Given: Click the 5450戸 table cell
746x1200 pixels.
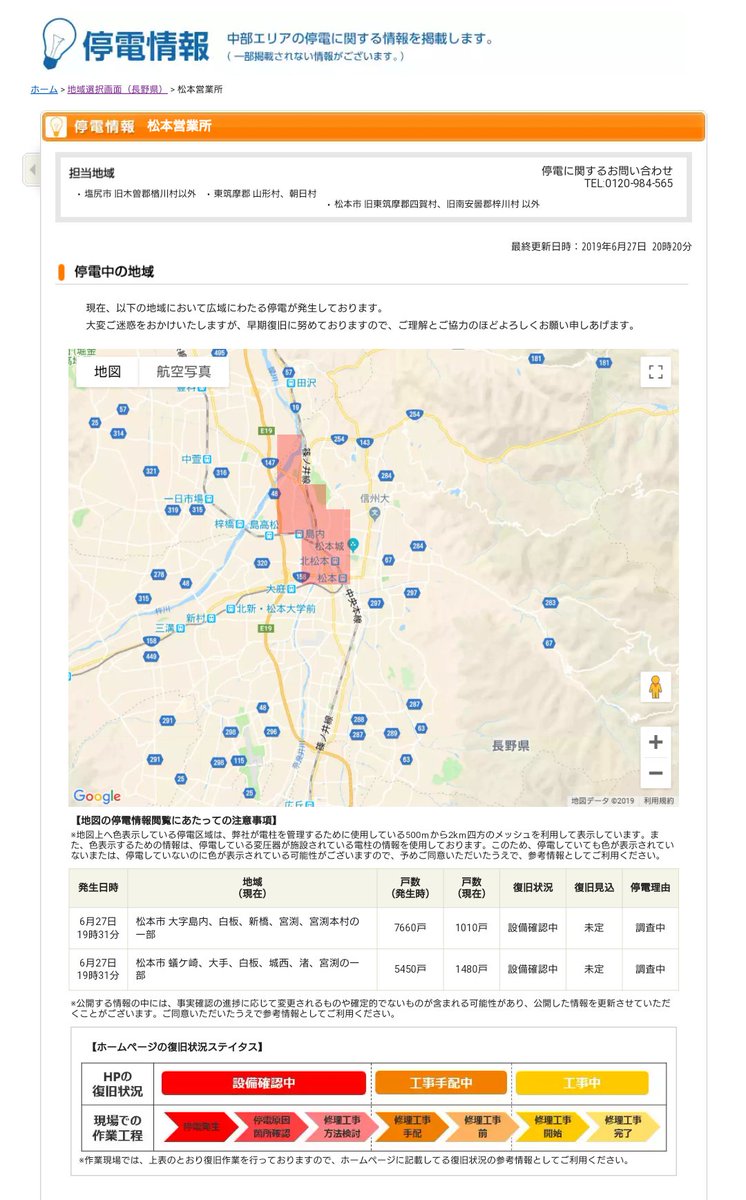Looking at the screenshot, I should click(410, 969).
